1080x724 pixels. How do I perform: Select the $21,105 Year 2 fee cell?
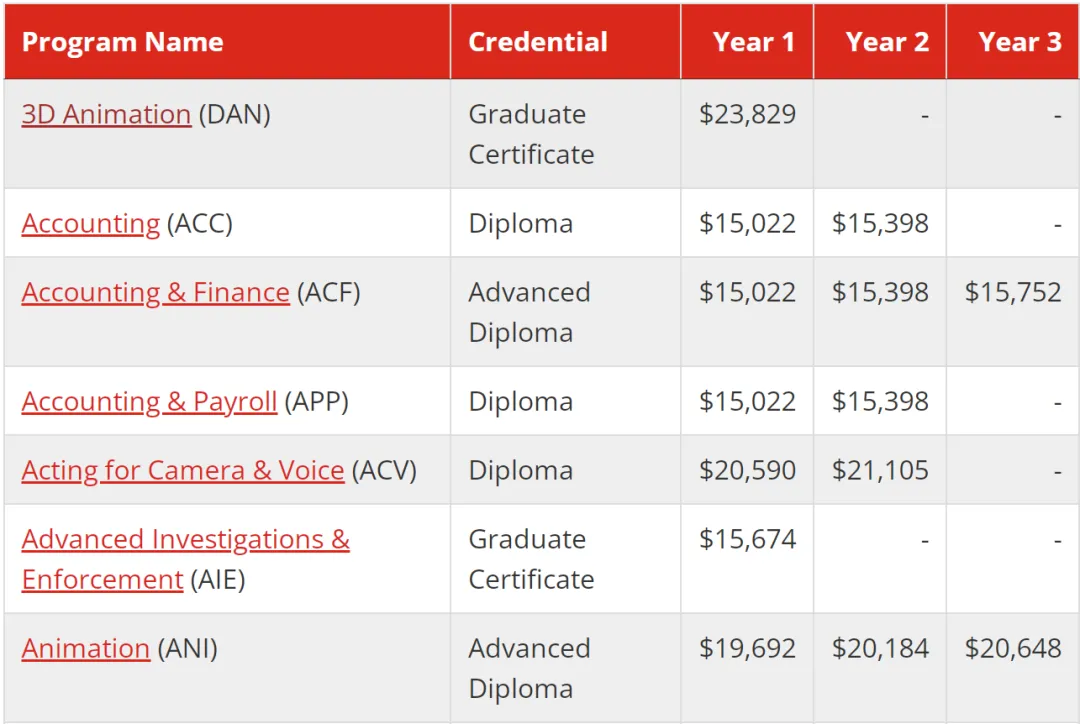tap(880, 470)
